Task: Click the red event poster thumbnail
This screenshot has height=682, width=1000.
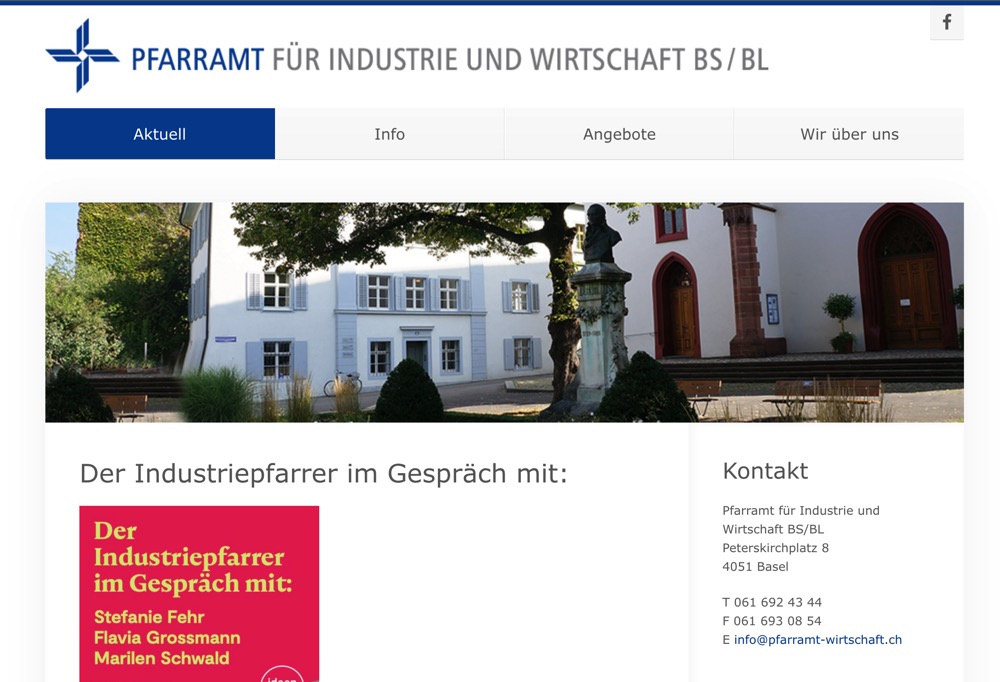Action: (199, 590)
